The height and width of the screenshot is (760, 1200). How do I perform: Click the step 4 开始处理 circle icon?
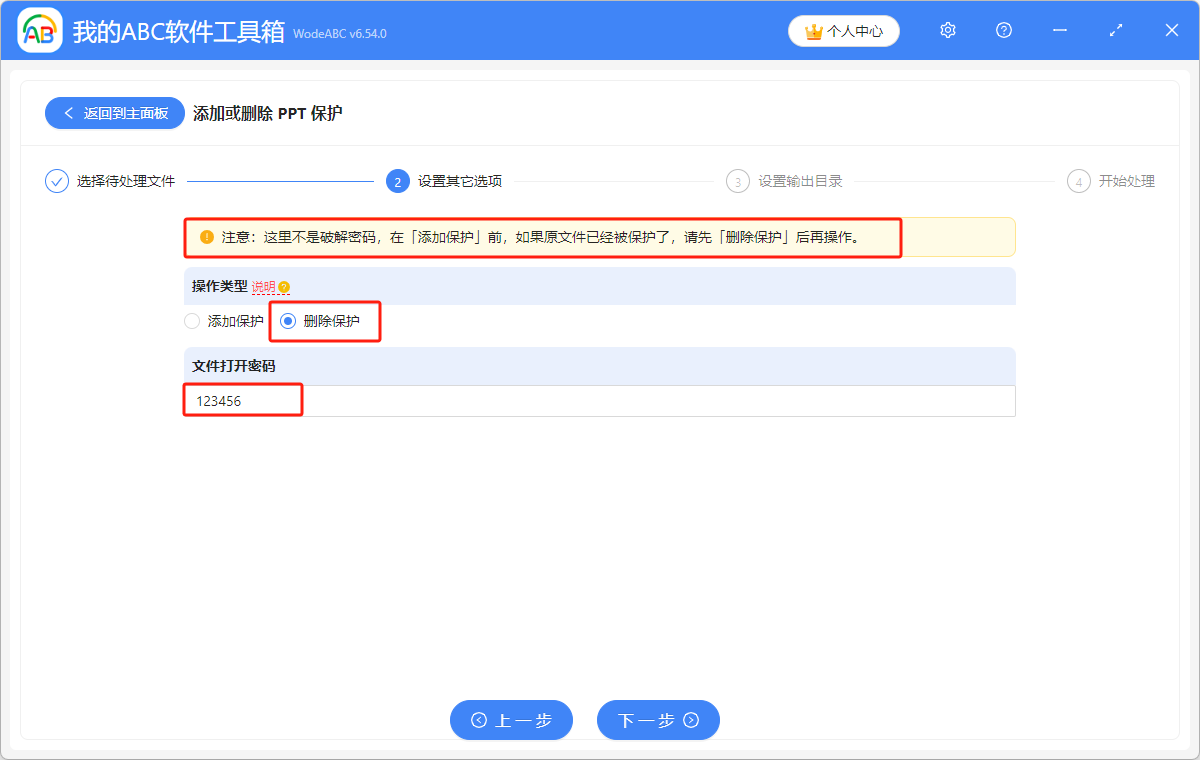[x=1078, y=181]
